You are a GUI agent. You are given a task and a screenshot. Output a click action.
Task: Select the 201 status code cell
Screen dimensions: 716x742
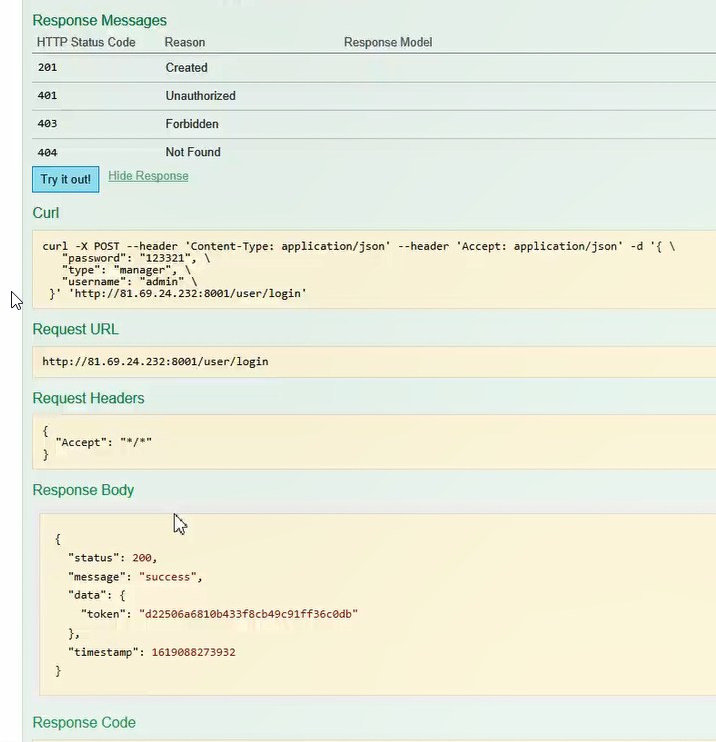(x=47, y=68)
